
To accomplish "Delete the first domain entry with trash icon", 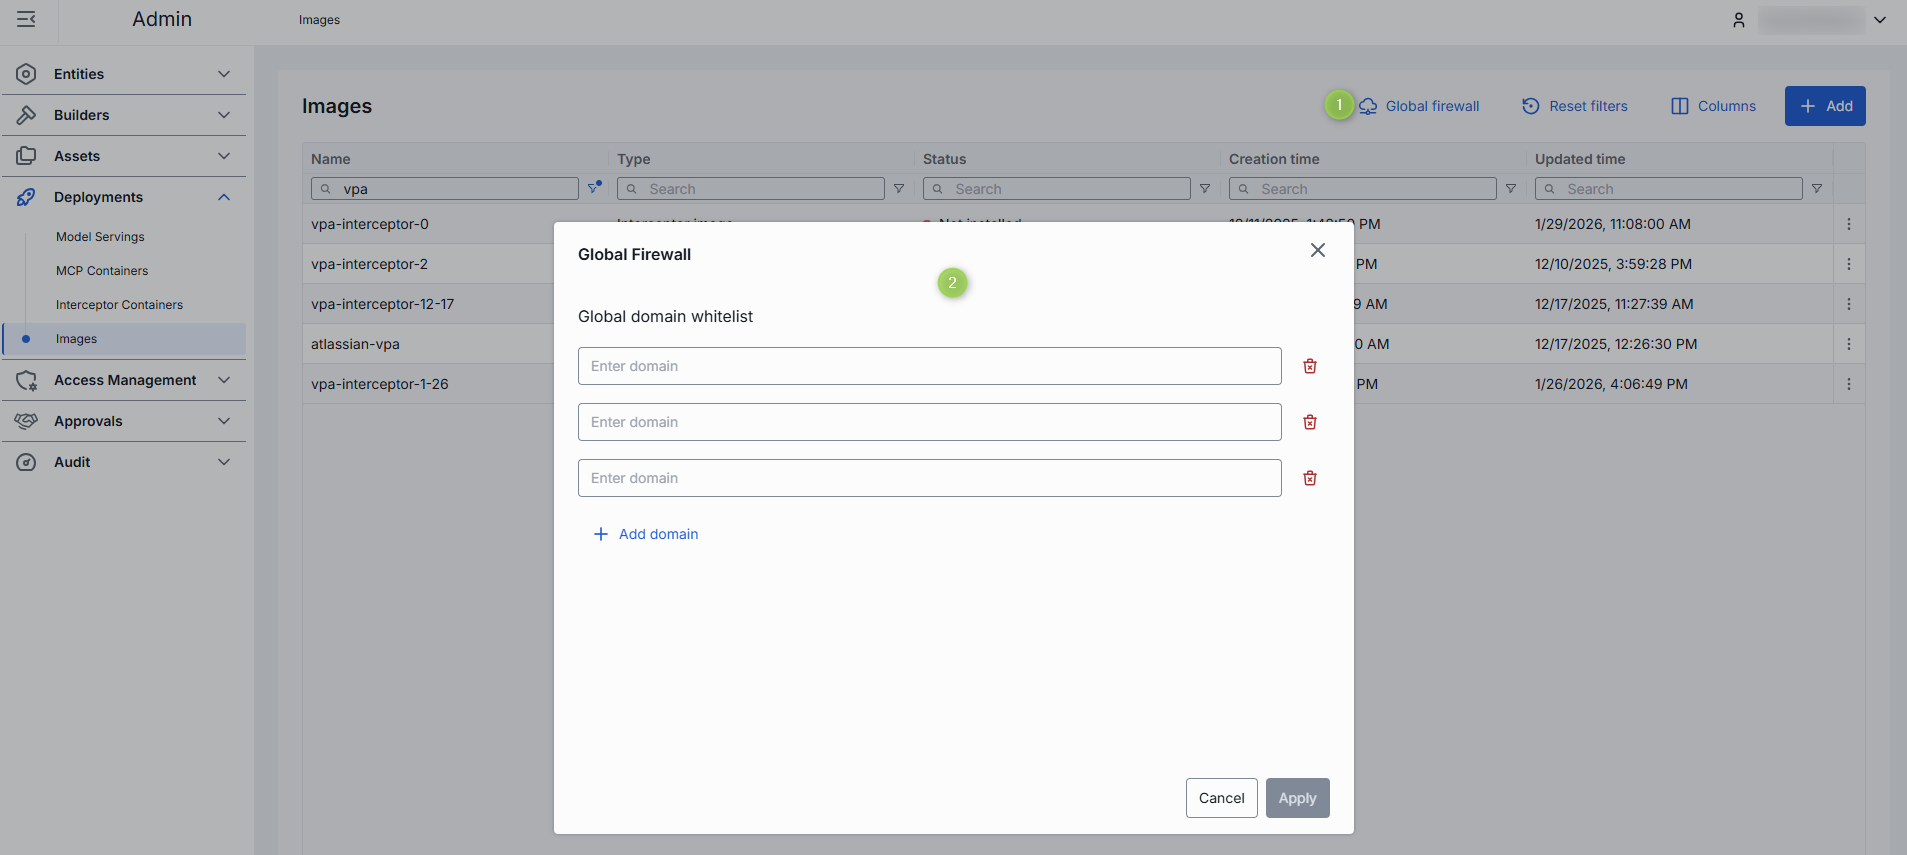I will (1309, 366).
